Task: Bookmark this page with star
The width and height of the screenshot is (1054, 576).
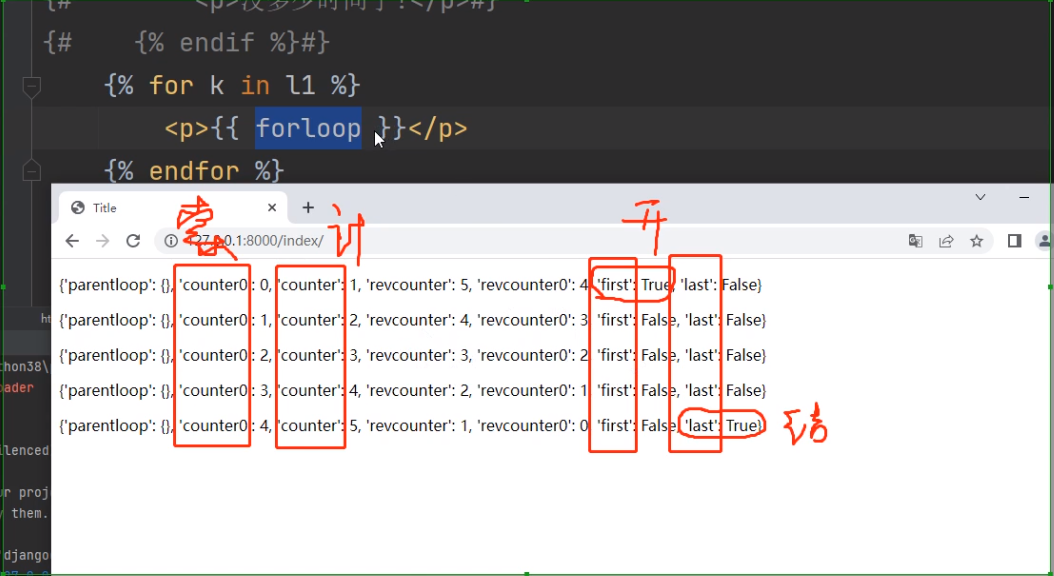Action: pos(977,241)
